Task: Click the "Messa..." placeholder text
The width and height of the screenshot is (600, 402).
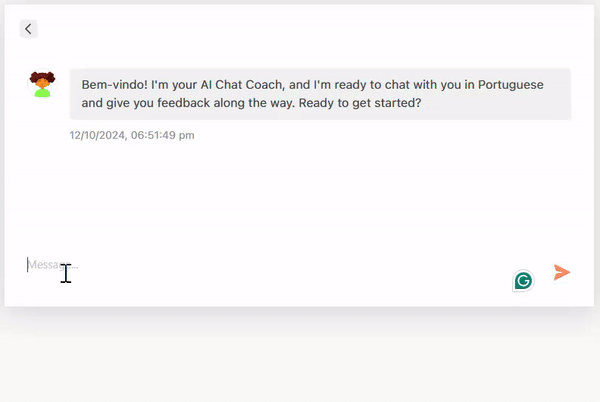Action: pos(50,265)
